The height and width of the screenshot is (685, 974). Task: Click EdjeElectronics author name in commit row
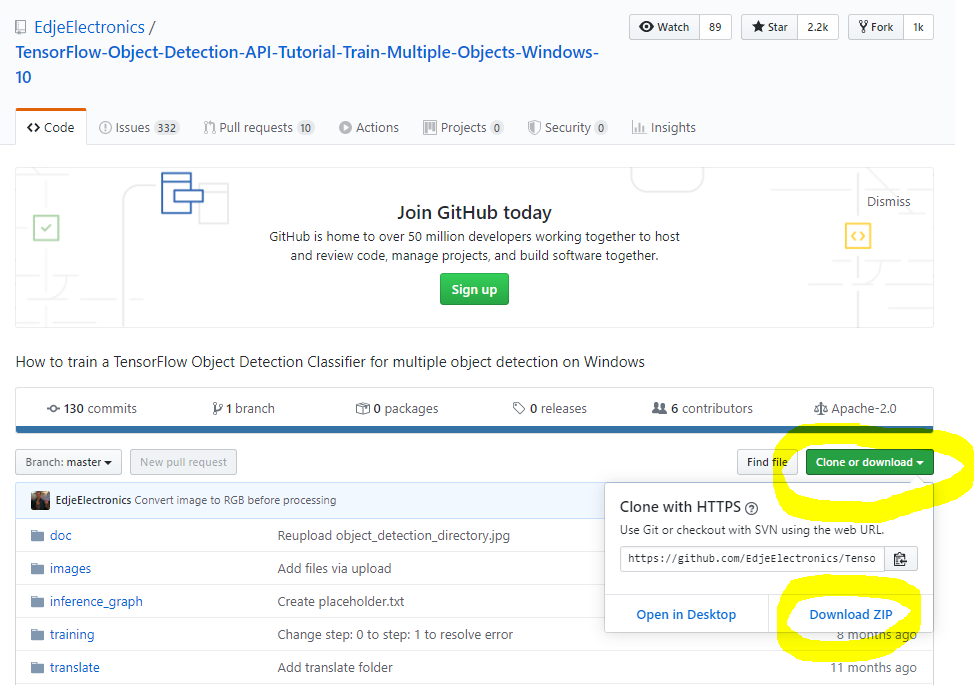pos(93,500)
